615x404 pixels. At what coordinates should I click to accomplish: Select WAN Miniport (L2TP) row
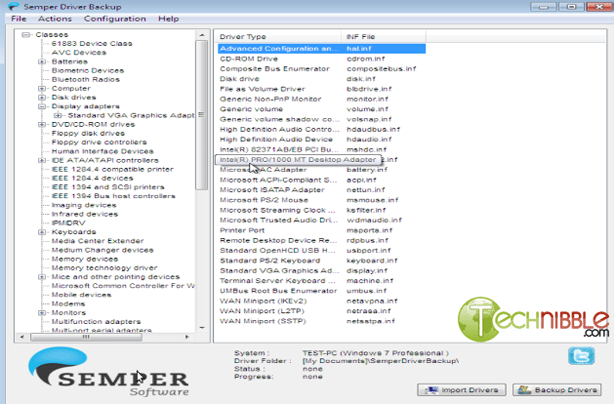(x=322, y=311)
